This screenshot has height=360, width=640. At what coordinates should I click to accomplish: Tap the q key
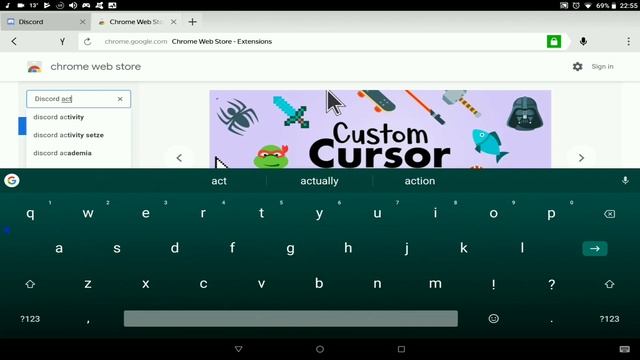(30, 213)
